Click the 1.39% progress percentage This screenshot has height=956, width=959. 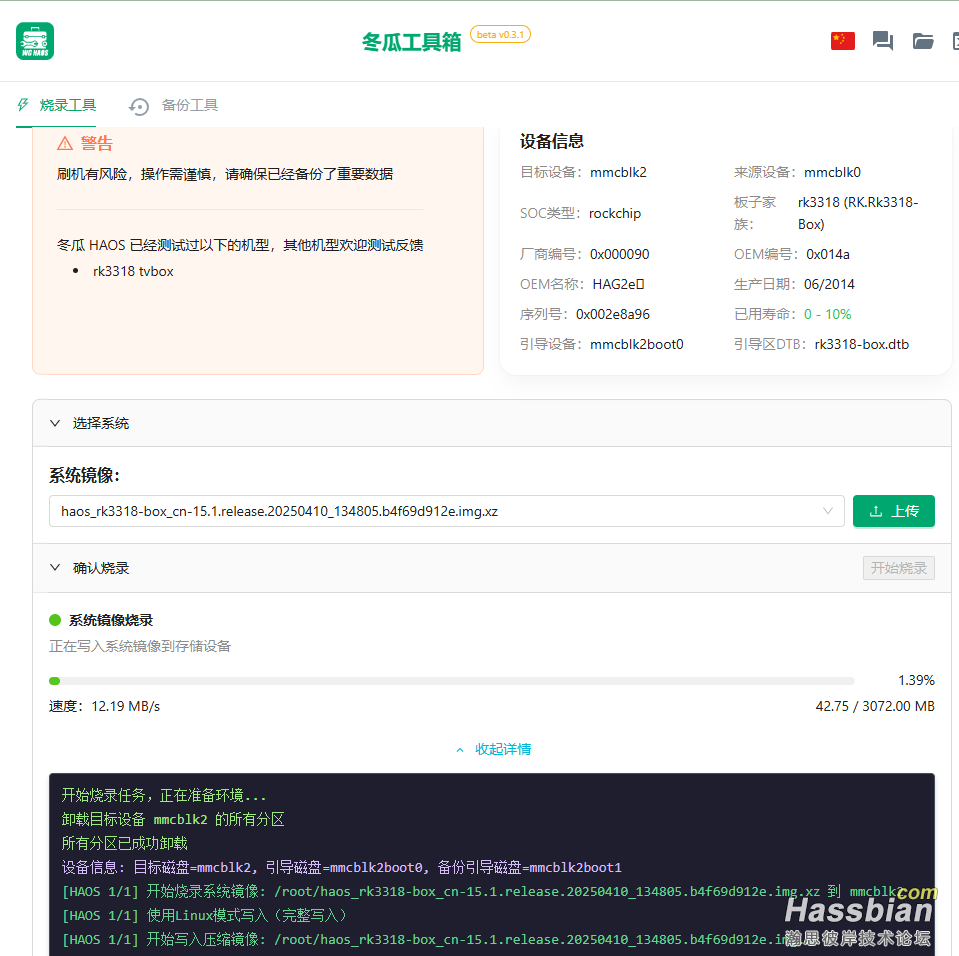(916, 680)
